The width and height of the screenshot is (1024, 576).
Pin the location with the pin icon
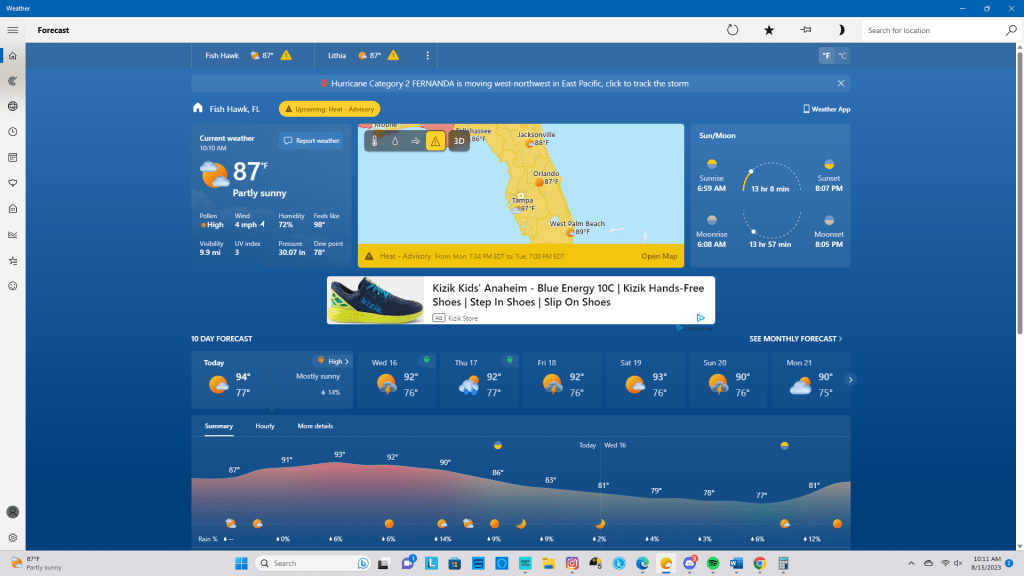805,30
